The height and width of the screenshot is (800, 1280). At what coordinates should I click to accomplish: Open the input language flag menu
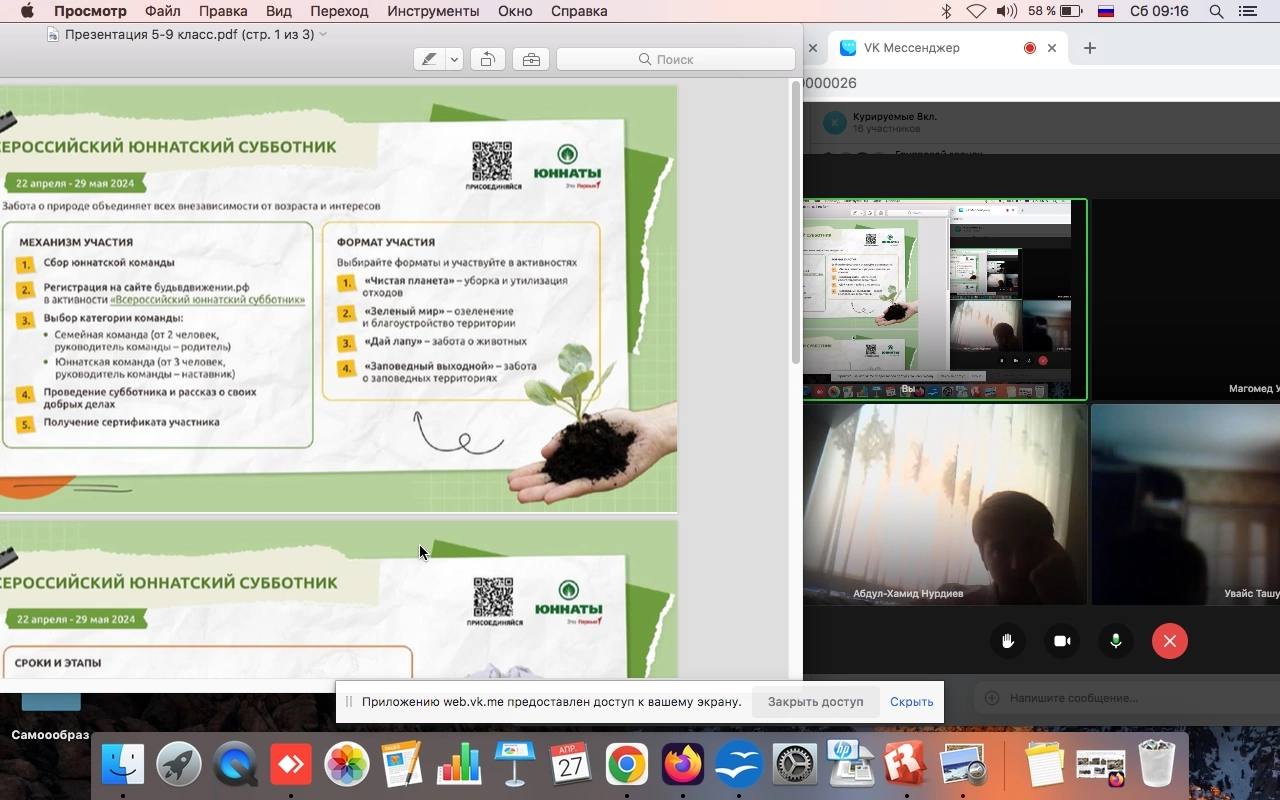(1106, 11)
